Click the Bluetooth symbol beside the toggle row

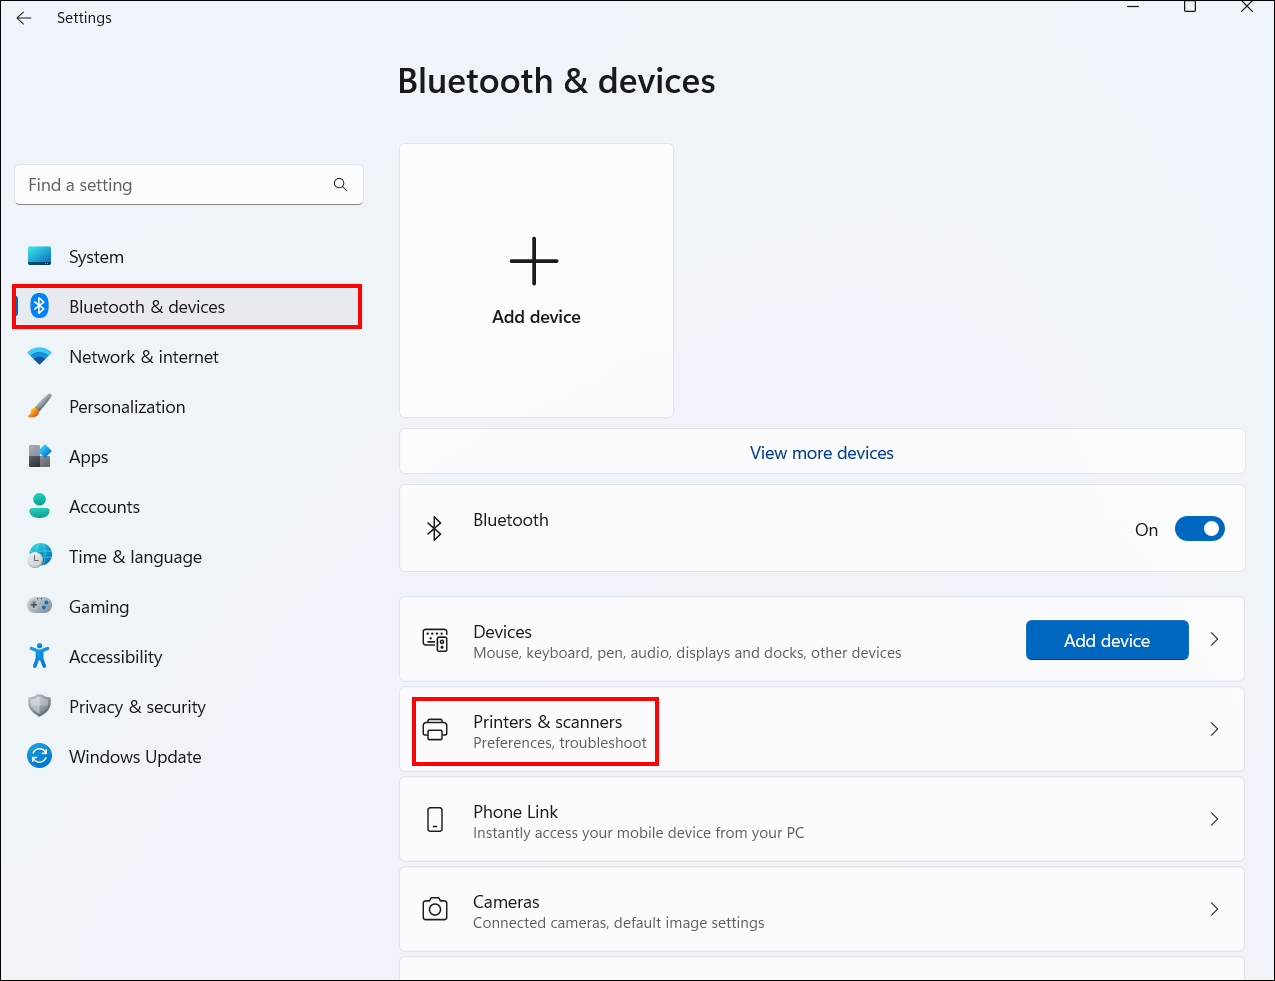pos(434,528)
